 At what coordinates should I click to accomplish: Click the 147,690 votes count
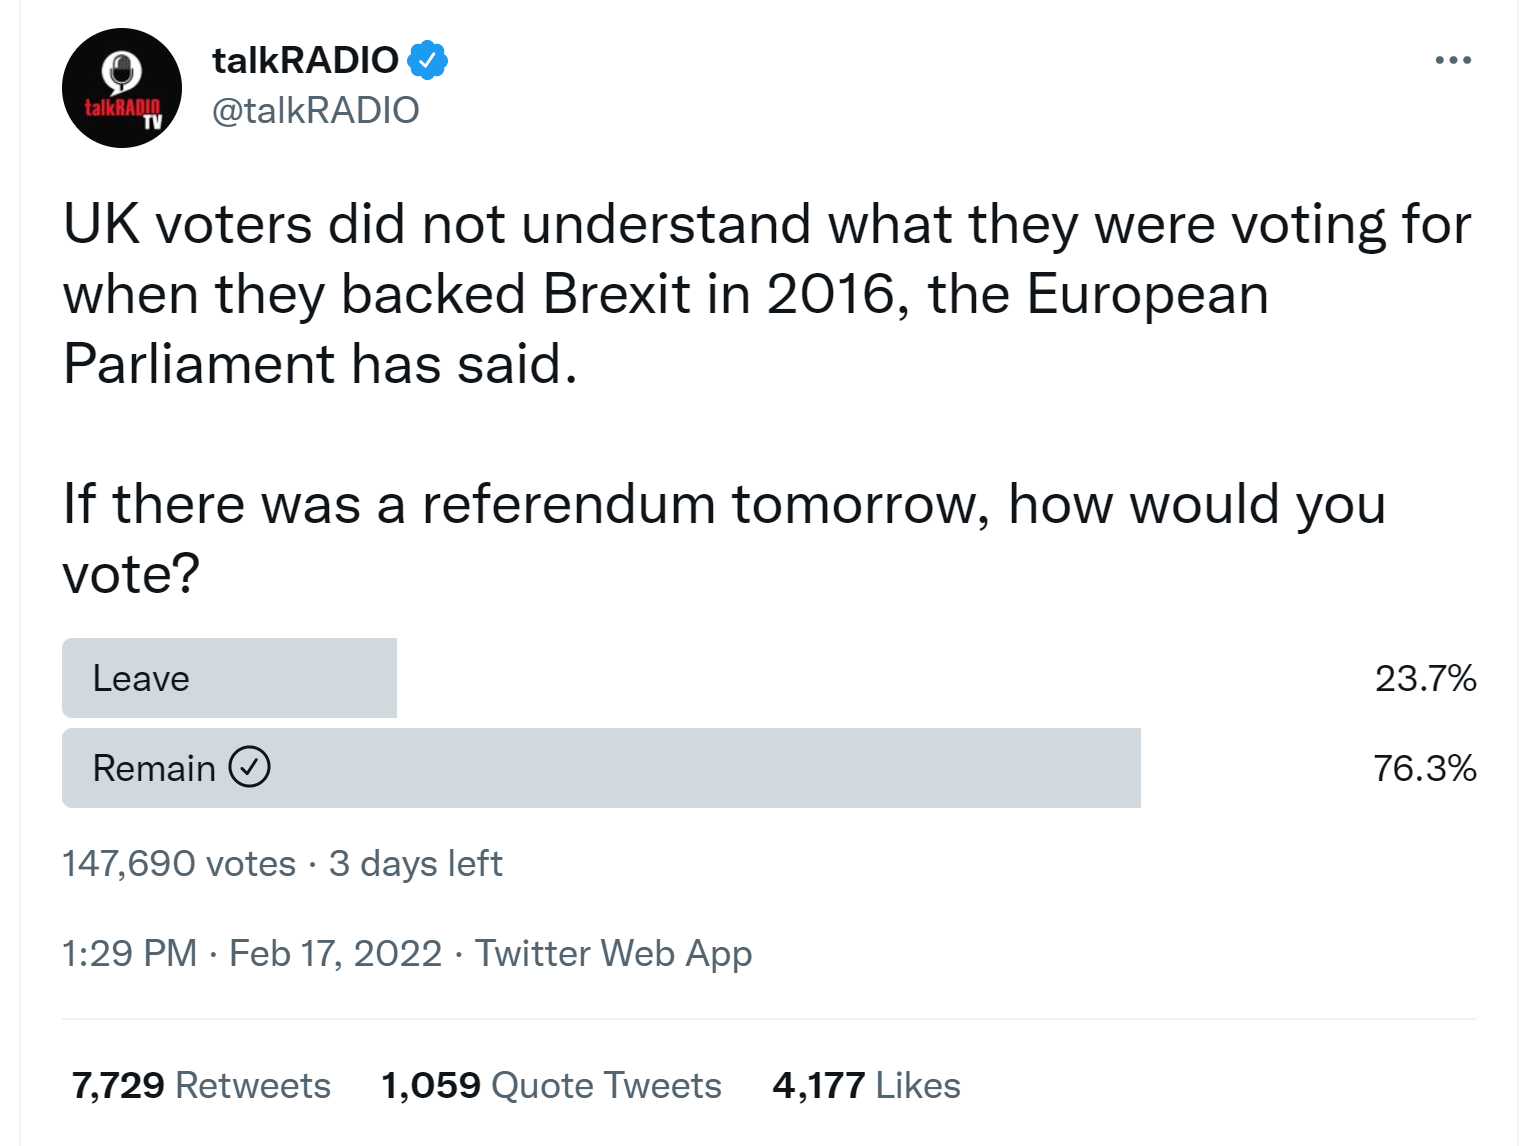point(179,863)
